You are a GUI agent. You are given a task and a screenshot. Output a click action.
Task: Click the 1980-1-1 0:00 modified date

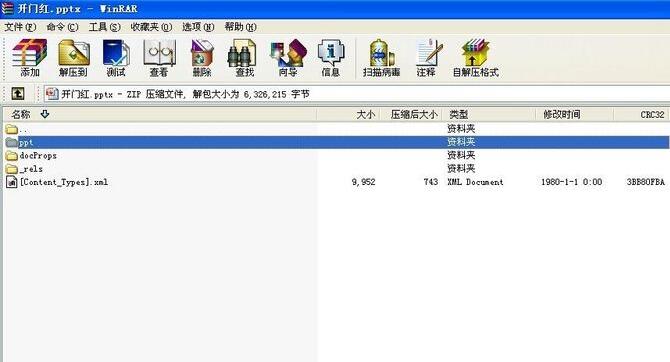click(572, 182)
